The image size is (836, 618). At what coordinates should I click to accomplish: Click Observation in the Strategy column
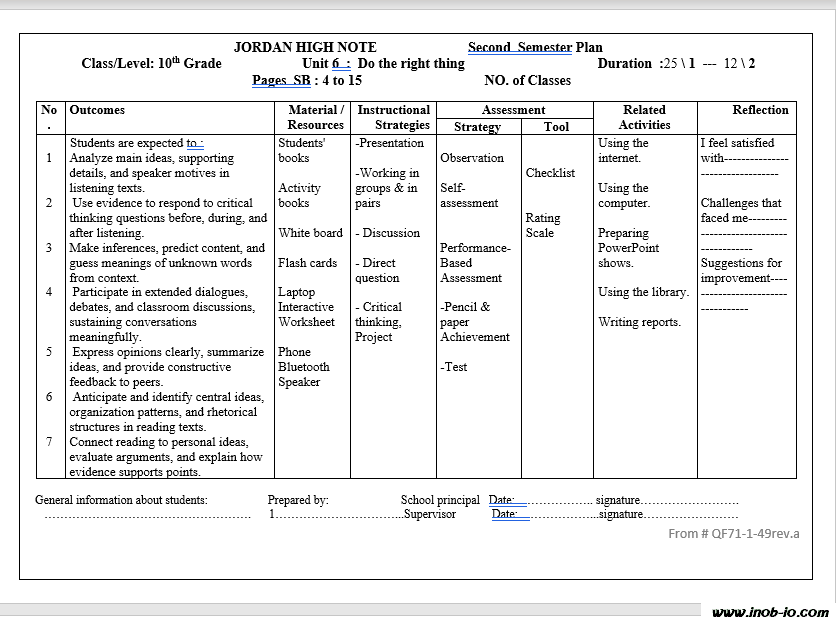472,158
